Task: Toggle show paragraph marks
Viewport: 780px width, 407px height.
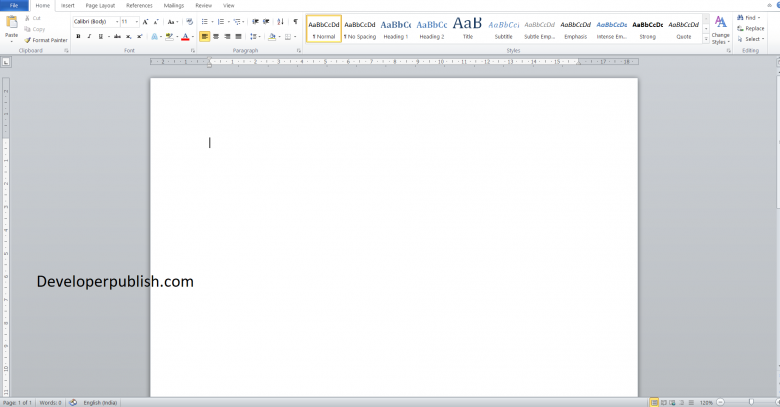Action: pos(295,21)
